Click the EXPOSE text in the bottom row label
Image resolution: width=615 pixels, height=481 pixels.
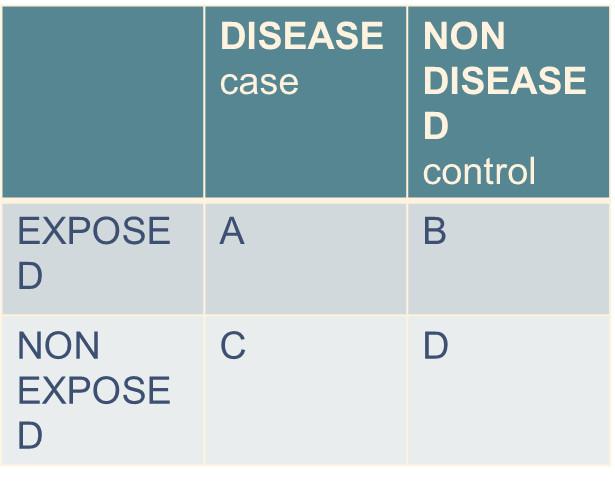click(94, 391)
